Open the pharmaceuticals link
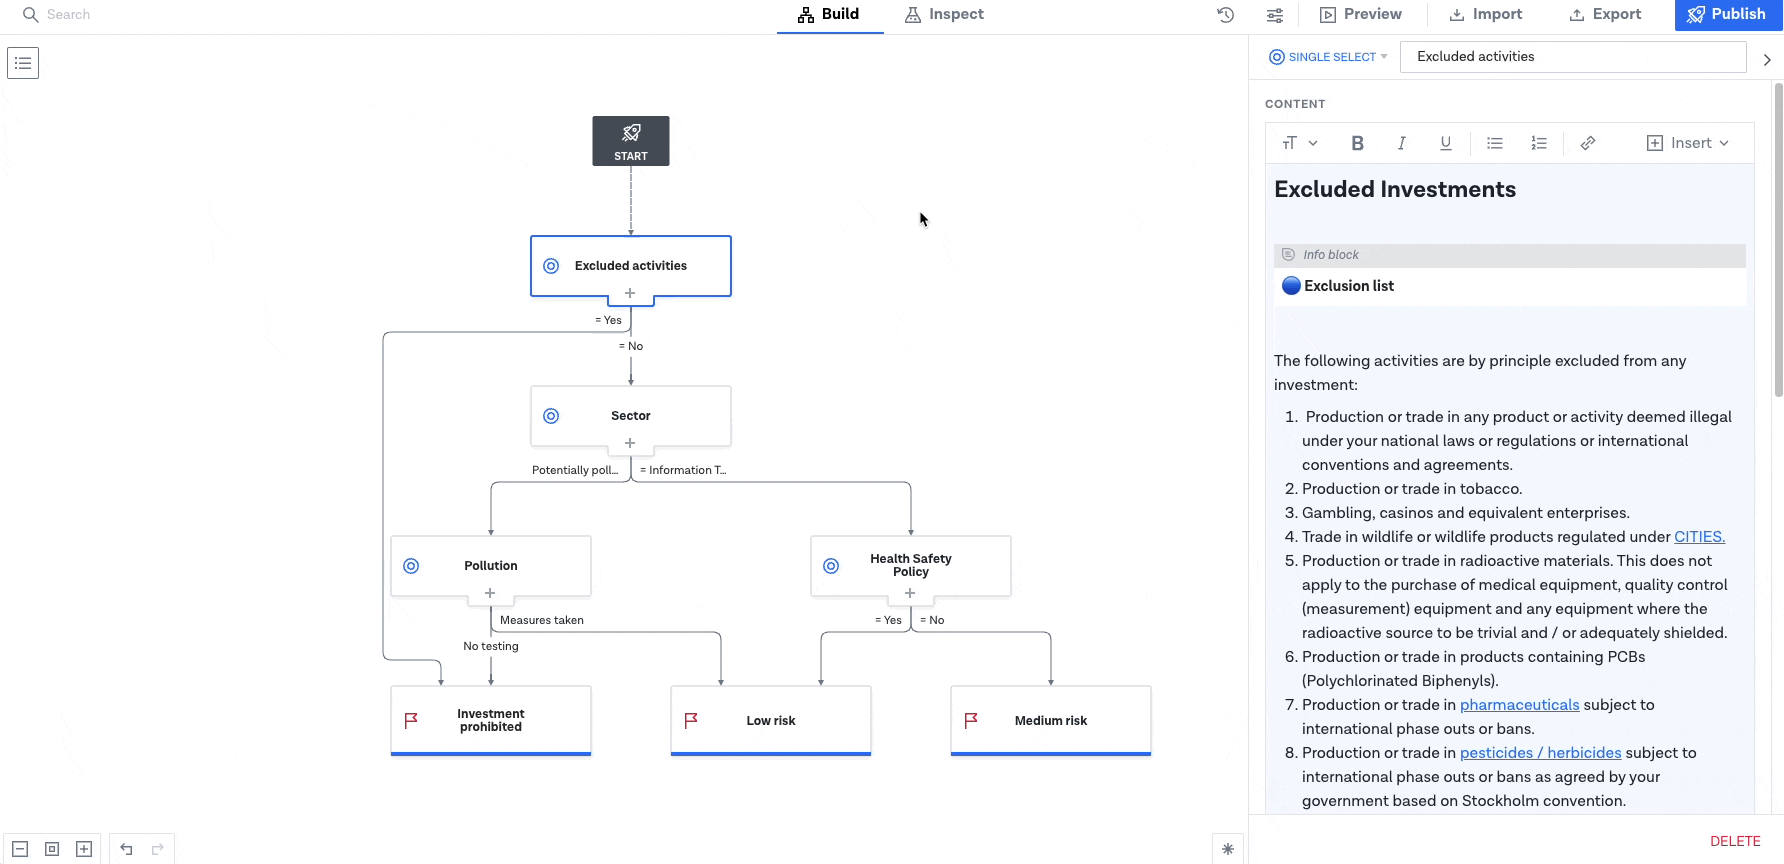Screen dimensions: 1784x864 pos(1519,705)
